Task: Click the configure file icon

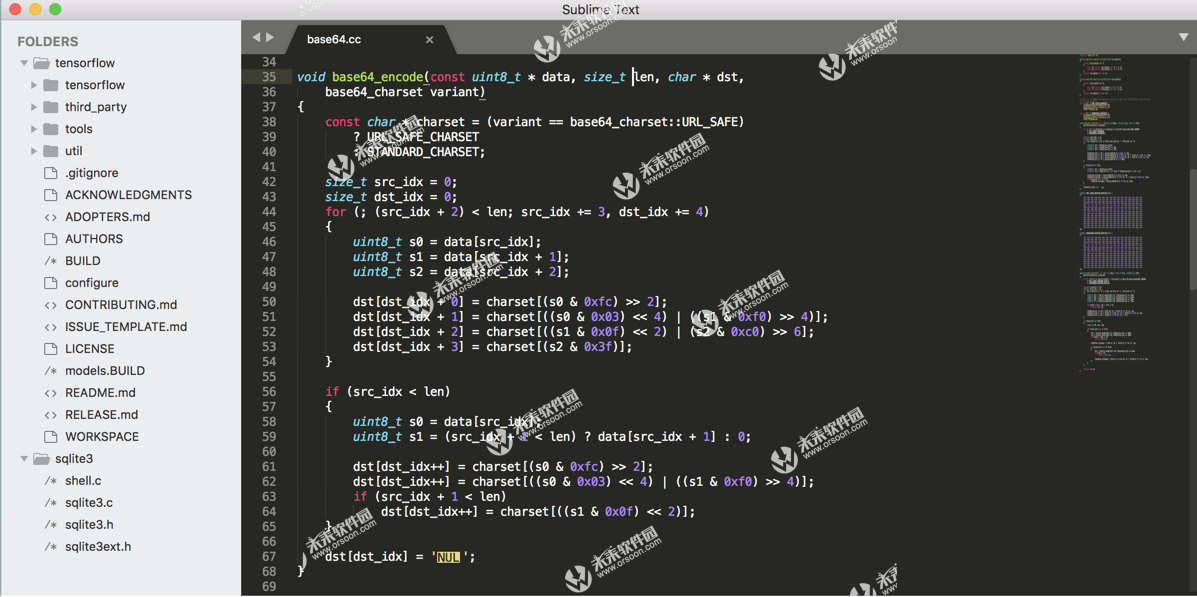Action: point(51,282)
